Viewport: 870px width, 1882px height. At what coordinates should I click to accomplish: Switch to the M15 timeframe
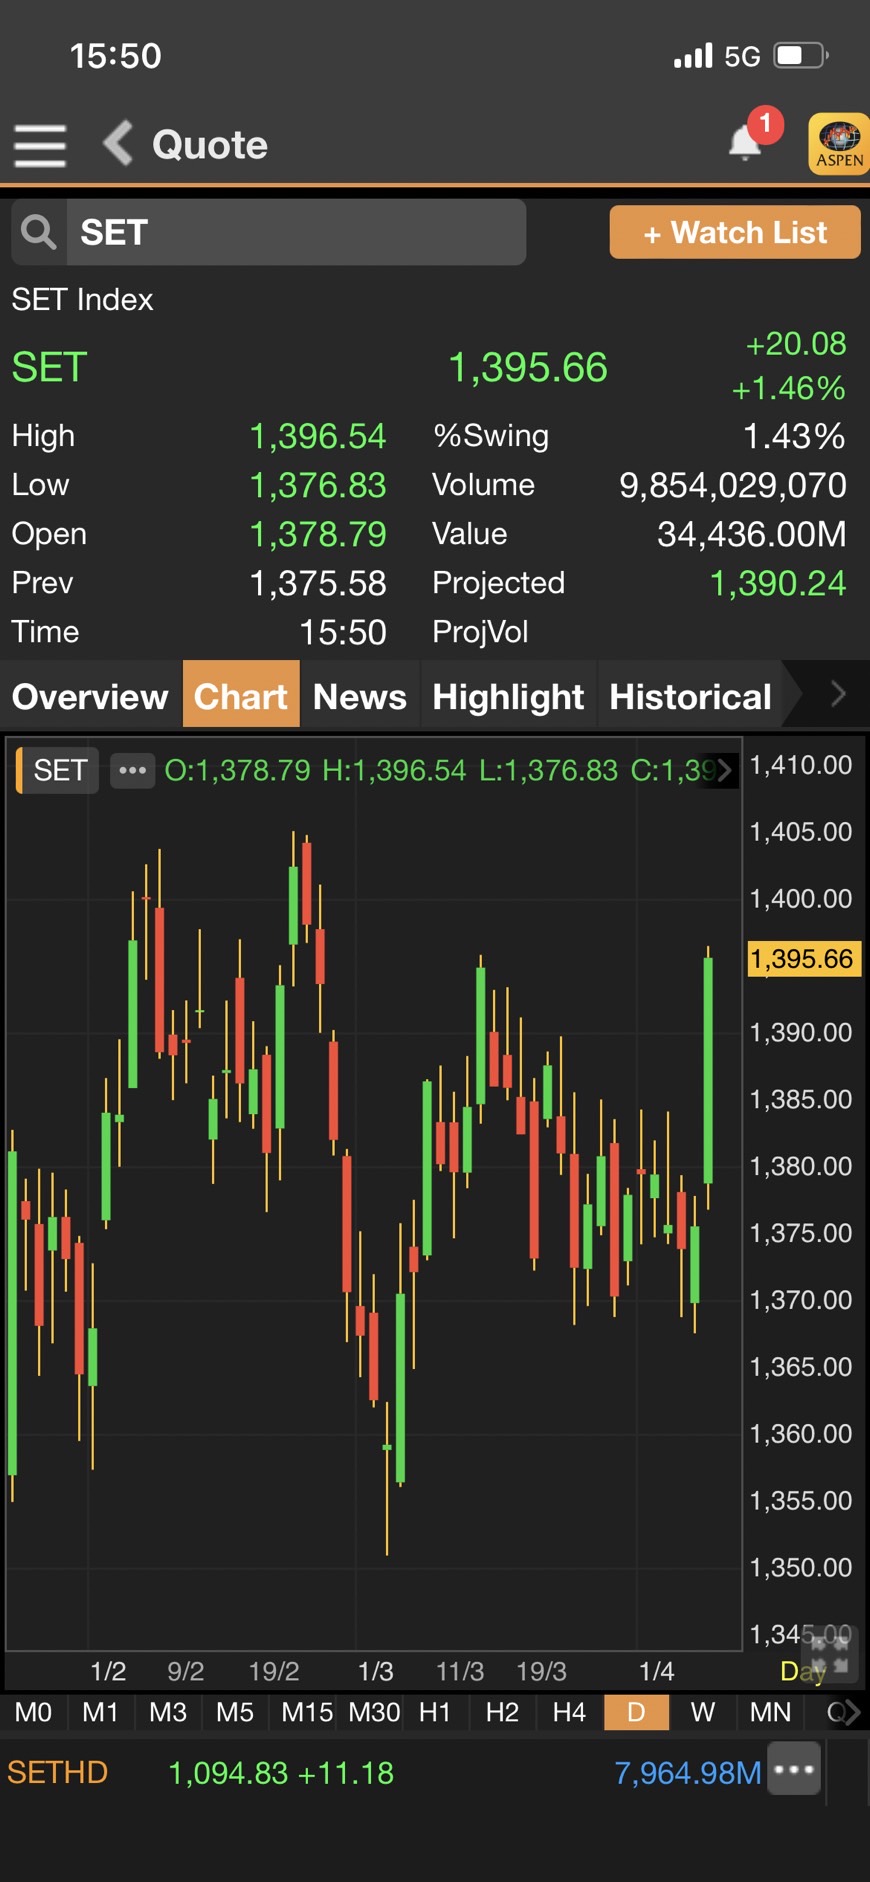pos(306,1712)
